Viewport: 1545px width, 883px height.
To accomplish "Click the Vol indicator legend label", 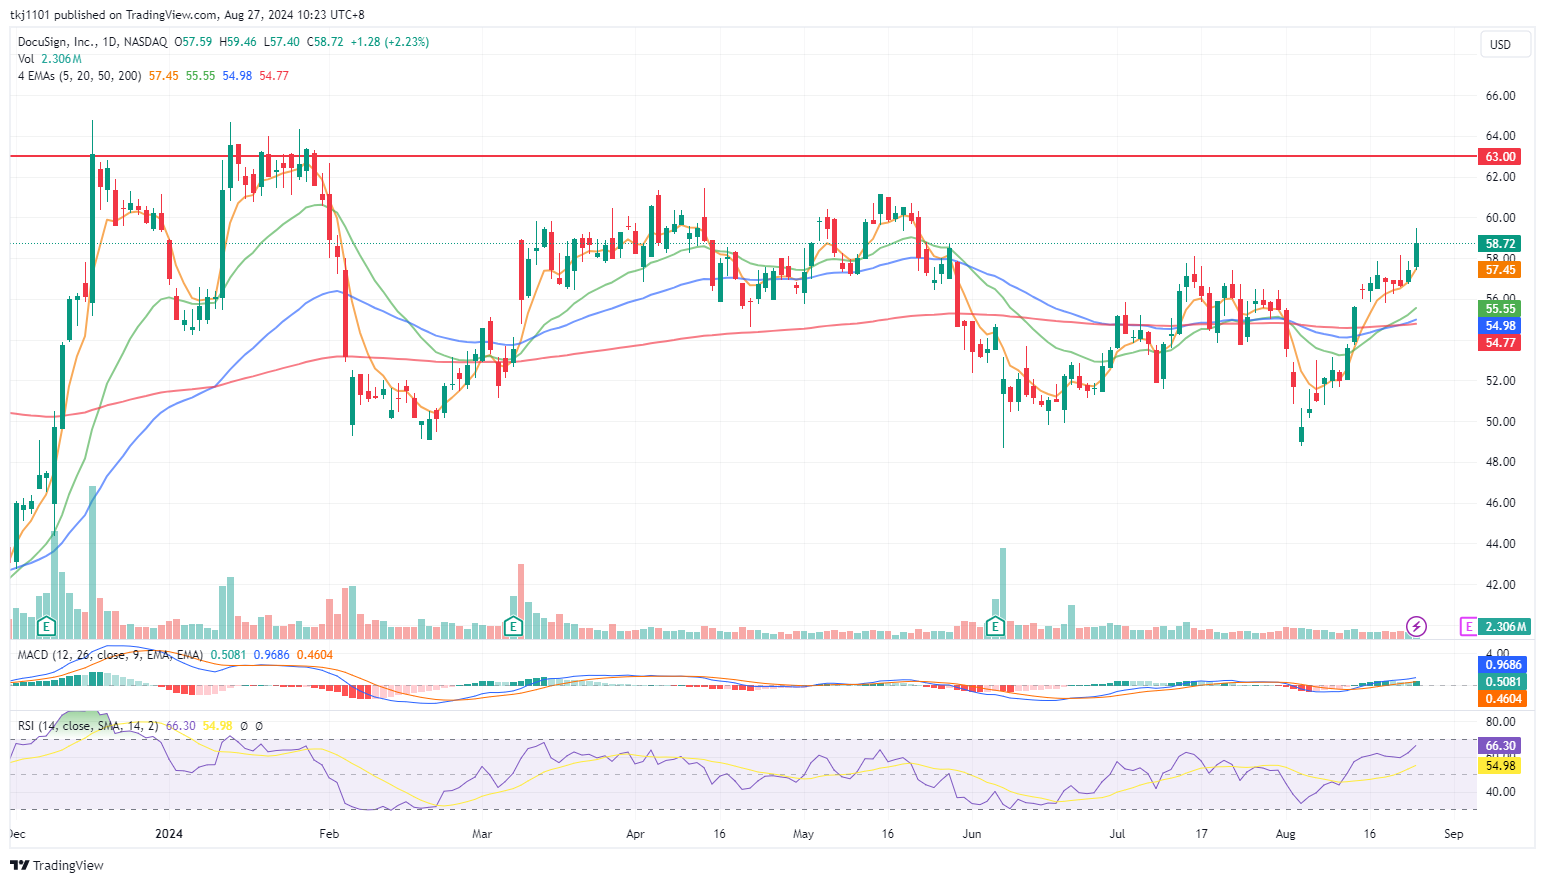I will (x=26, y=59).
